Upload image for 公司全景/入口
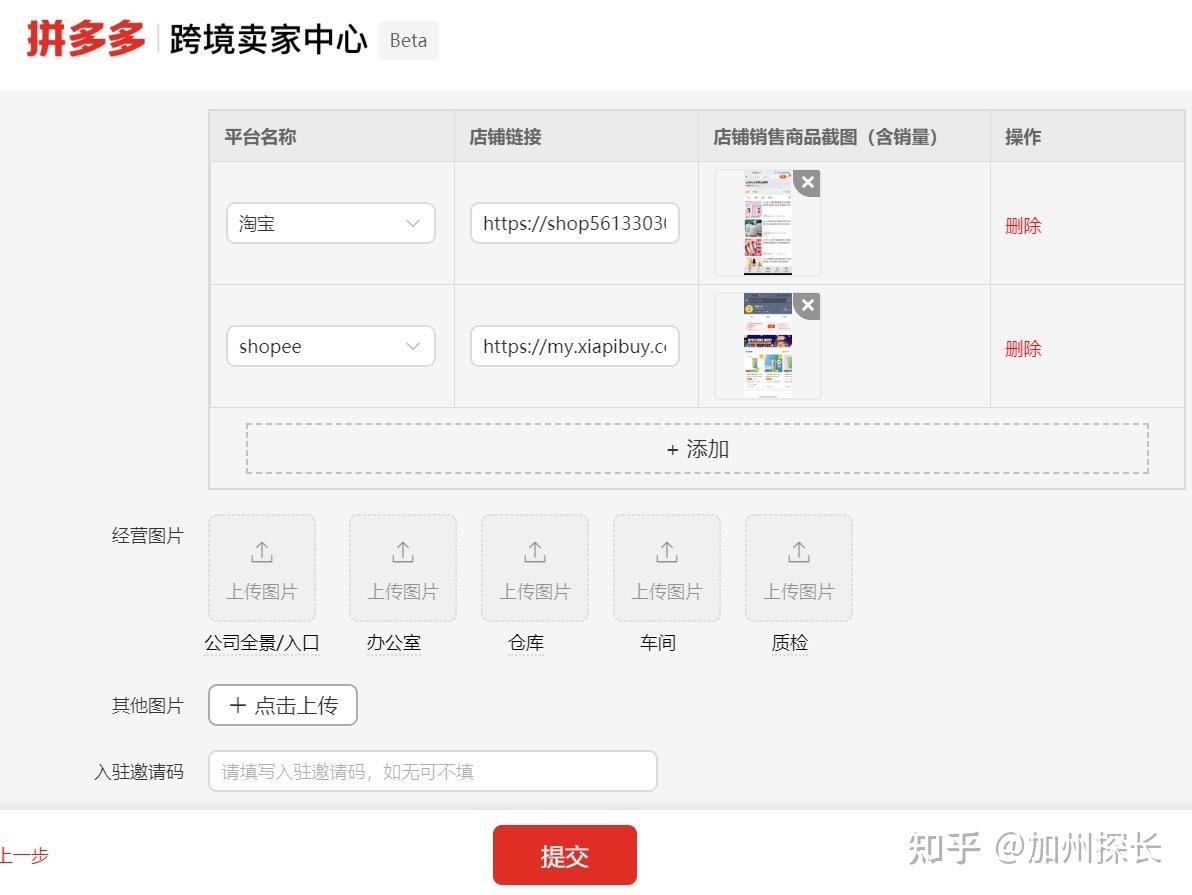Image resolution: width=1192 pixels, height=895 pixels. pos(262,568)
